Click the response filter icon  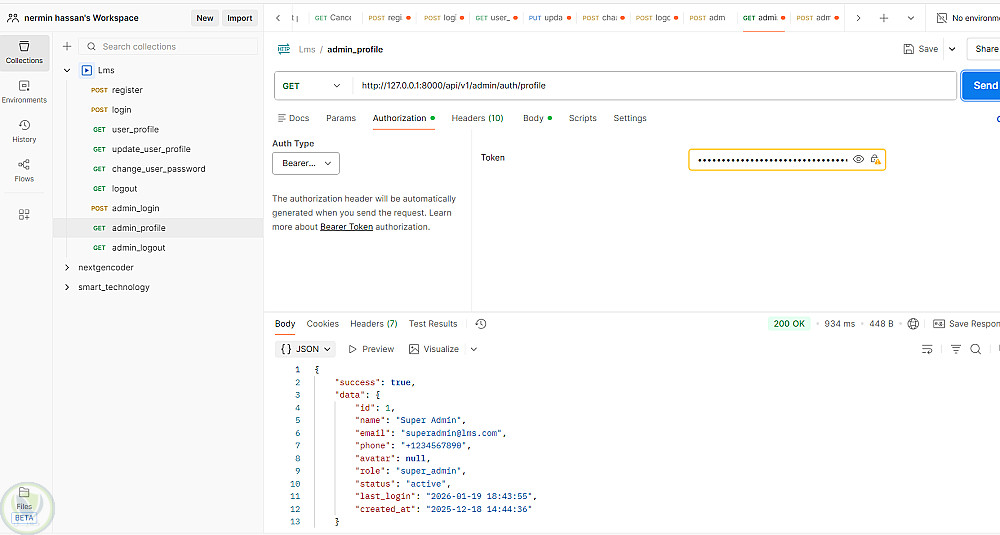point(955,349)
